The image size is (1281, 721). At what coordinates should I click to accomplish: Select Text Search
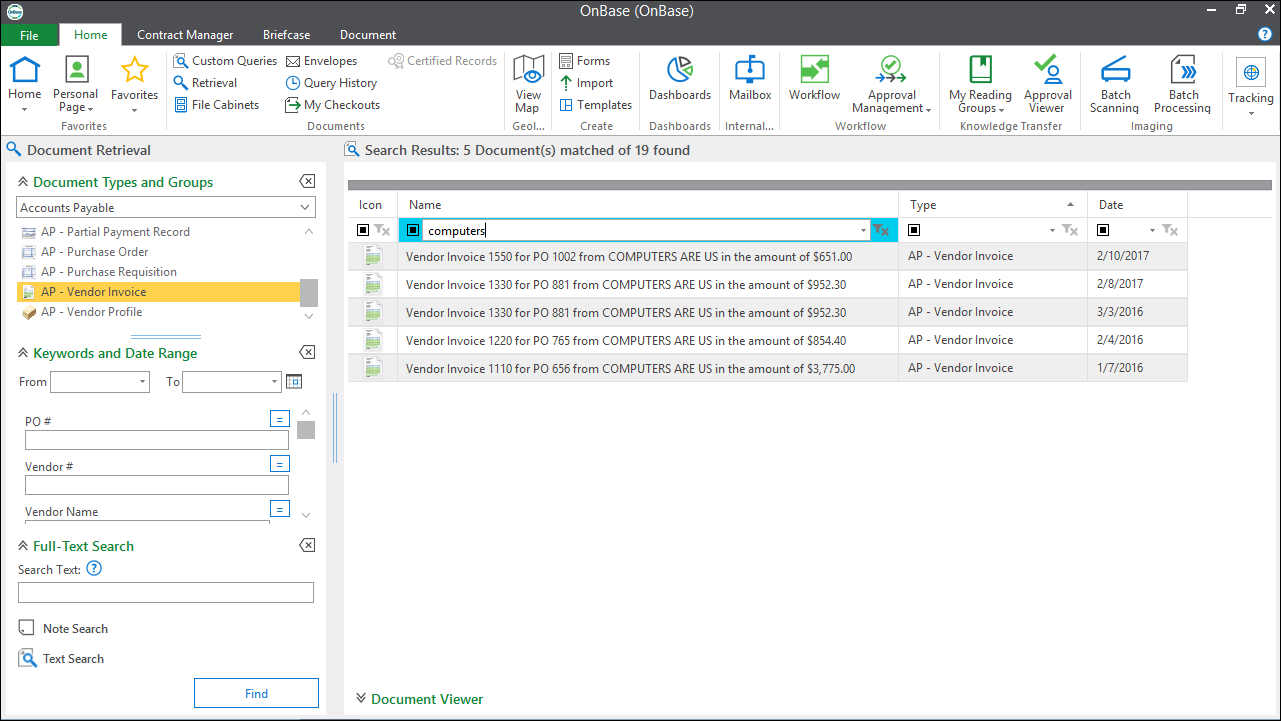(x=61, y=659)
